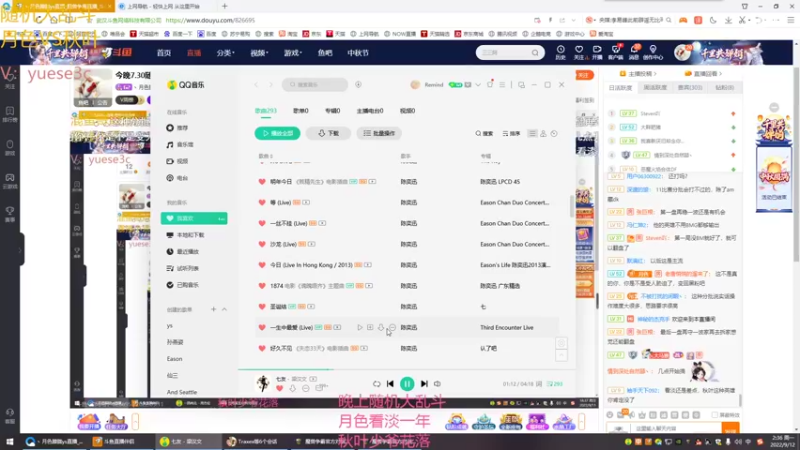Click the QQ Music search field
Screen dimensions: 800x450
pyautogui.click(x=315, y=84)
